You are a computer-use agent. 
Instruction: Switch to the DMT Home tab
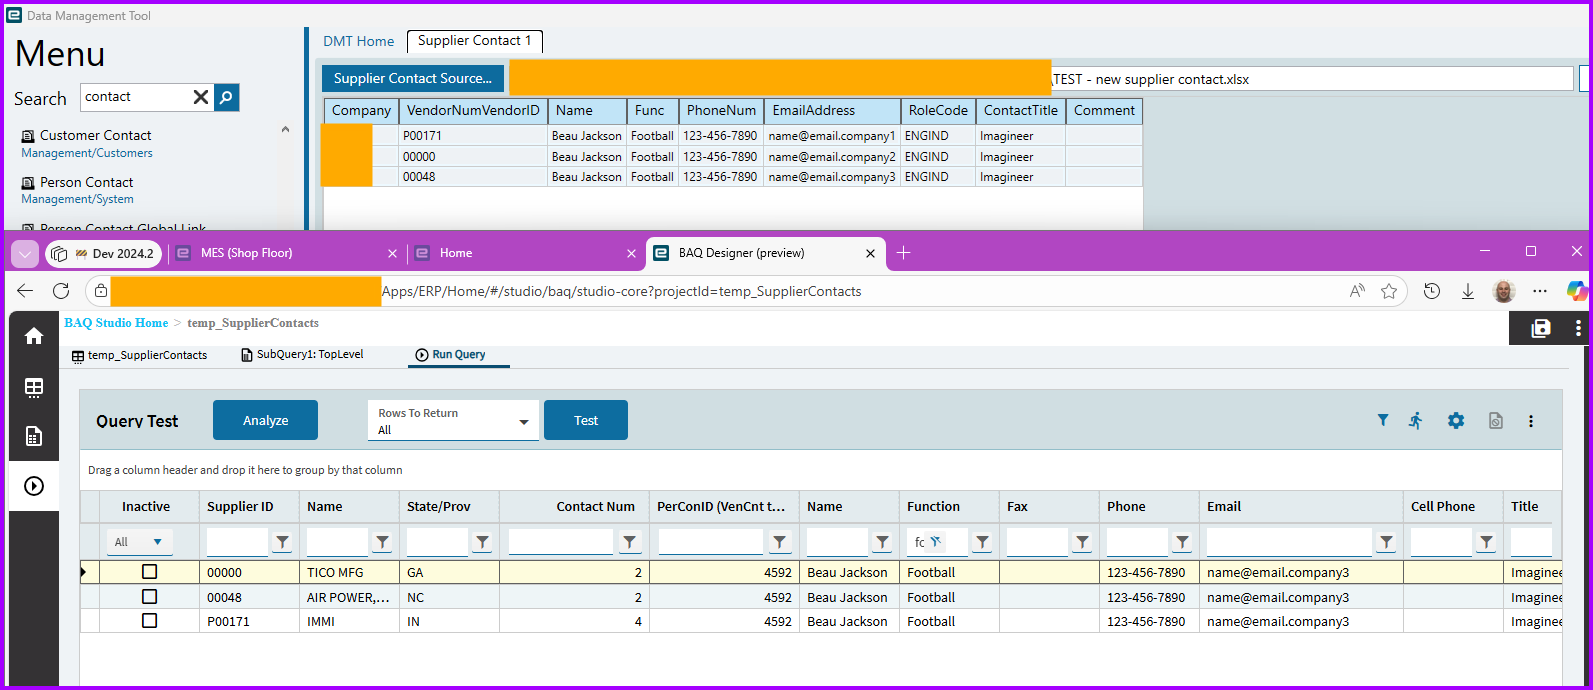coord(358,41)
